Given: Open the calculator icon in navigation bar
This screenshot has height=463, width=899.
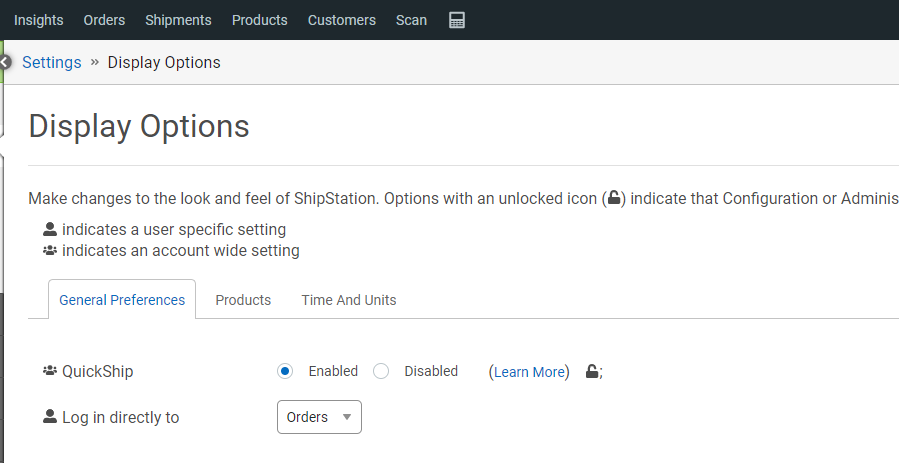Looking at the screenshot, I should coord(457,20).
